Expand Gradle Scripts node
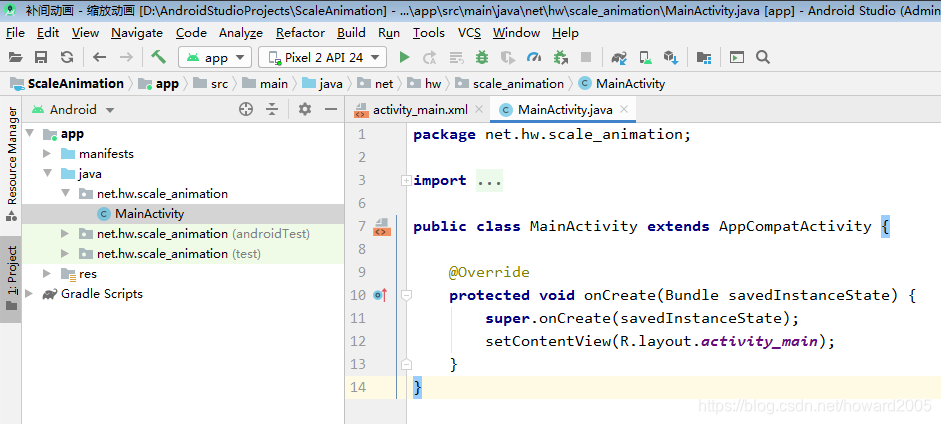941x424 pixels. tap(29, 293)
